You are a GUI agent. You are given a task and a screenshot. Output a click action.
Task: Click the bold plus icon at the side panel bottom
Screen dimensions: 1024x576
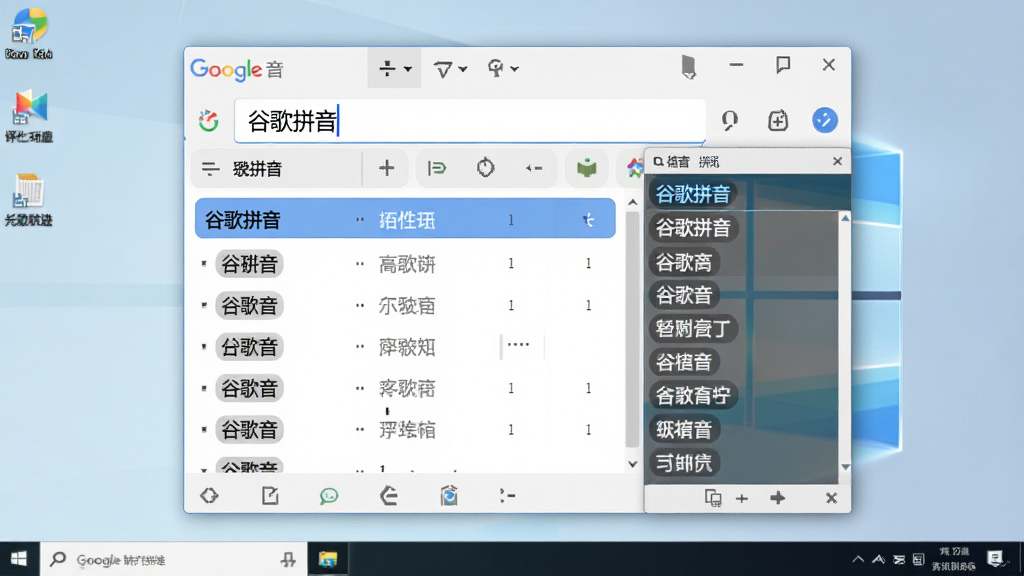[x=777, y=498]
